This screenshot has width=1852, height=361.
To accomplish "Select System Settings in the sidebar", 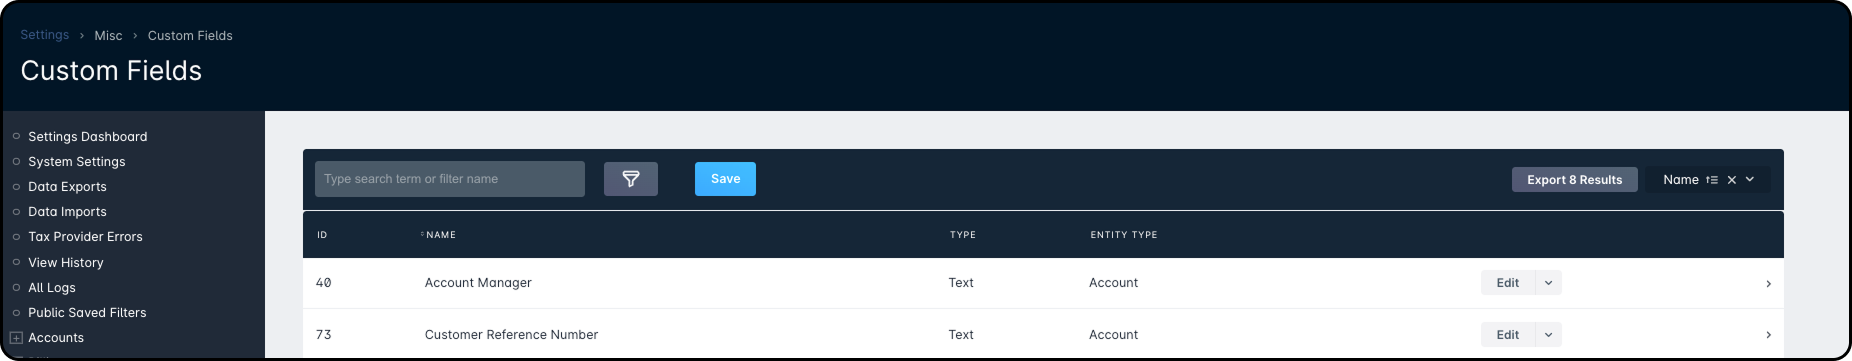I will (x=77, y=162).
